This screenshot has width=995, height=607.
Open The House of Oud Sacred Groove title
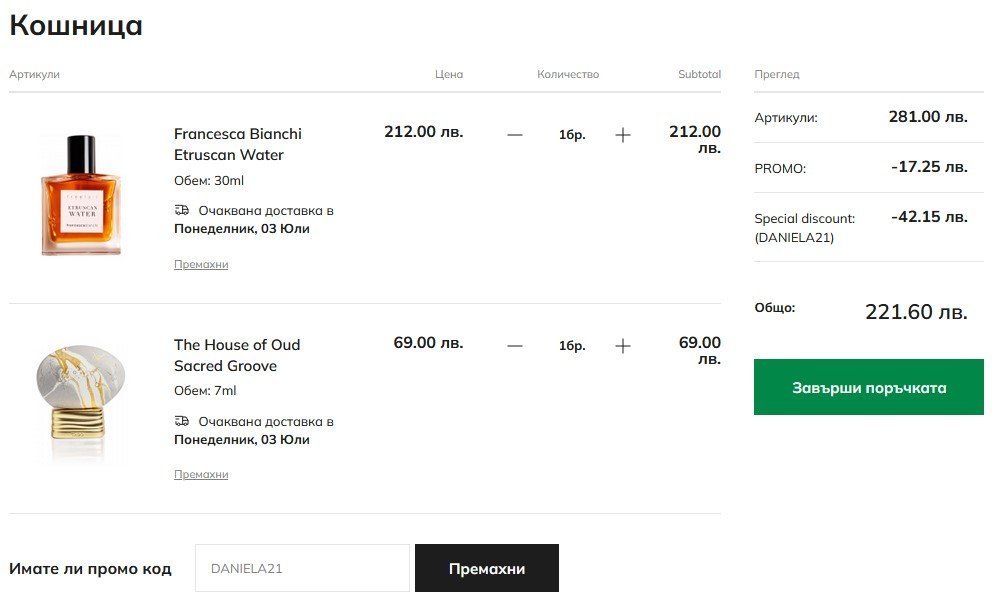point(237,355)
